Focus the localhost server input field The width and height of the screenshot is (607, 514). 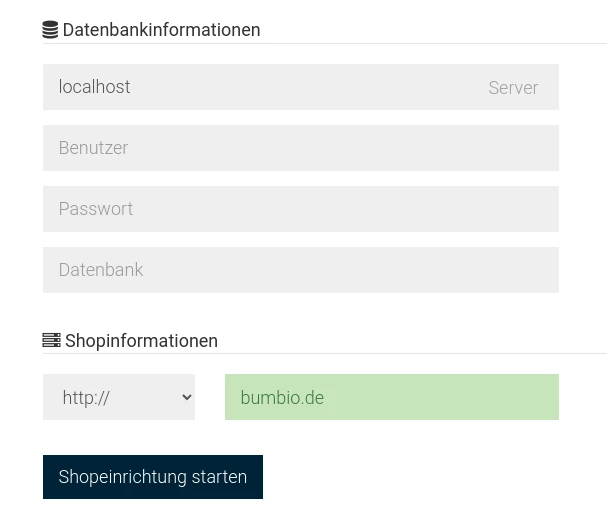(301, 87)
